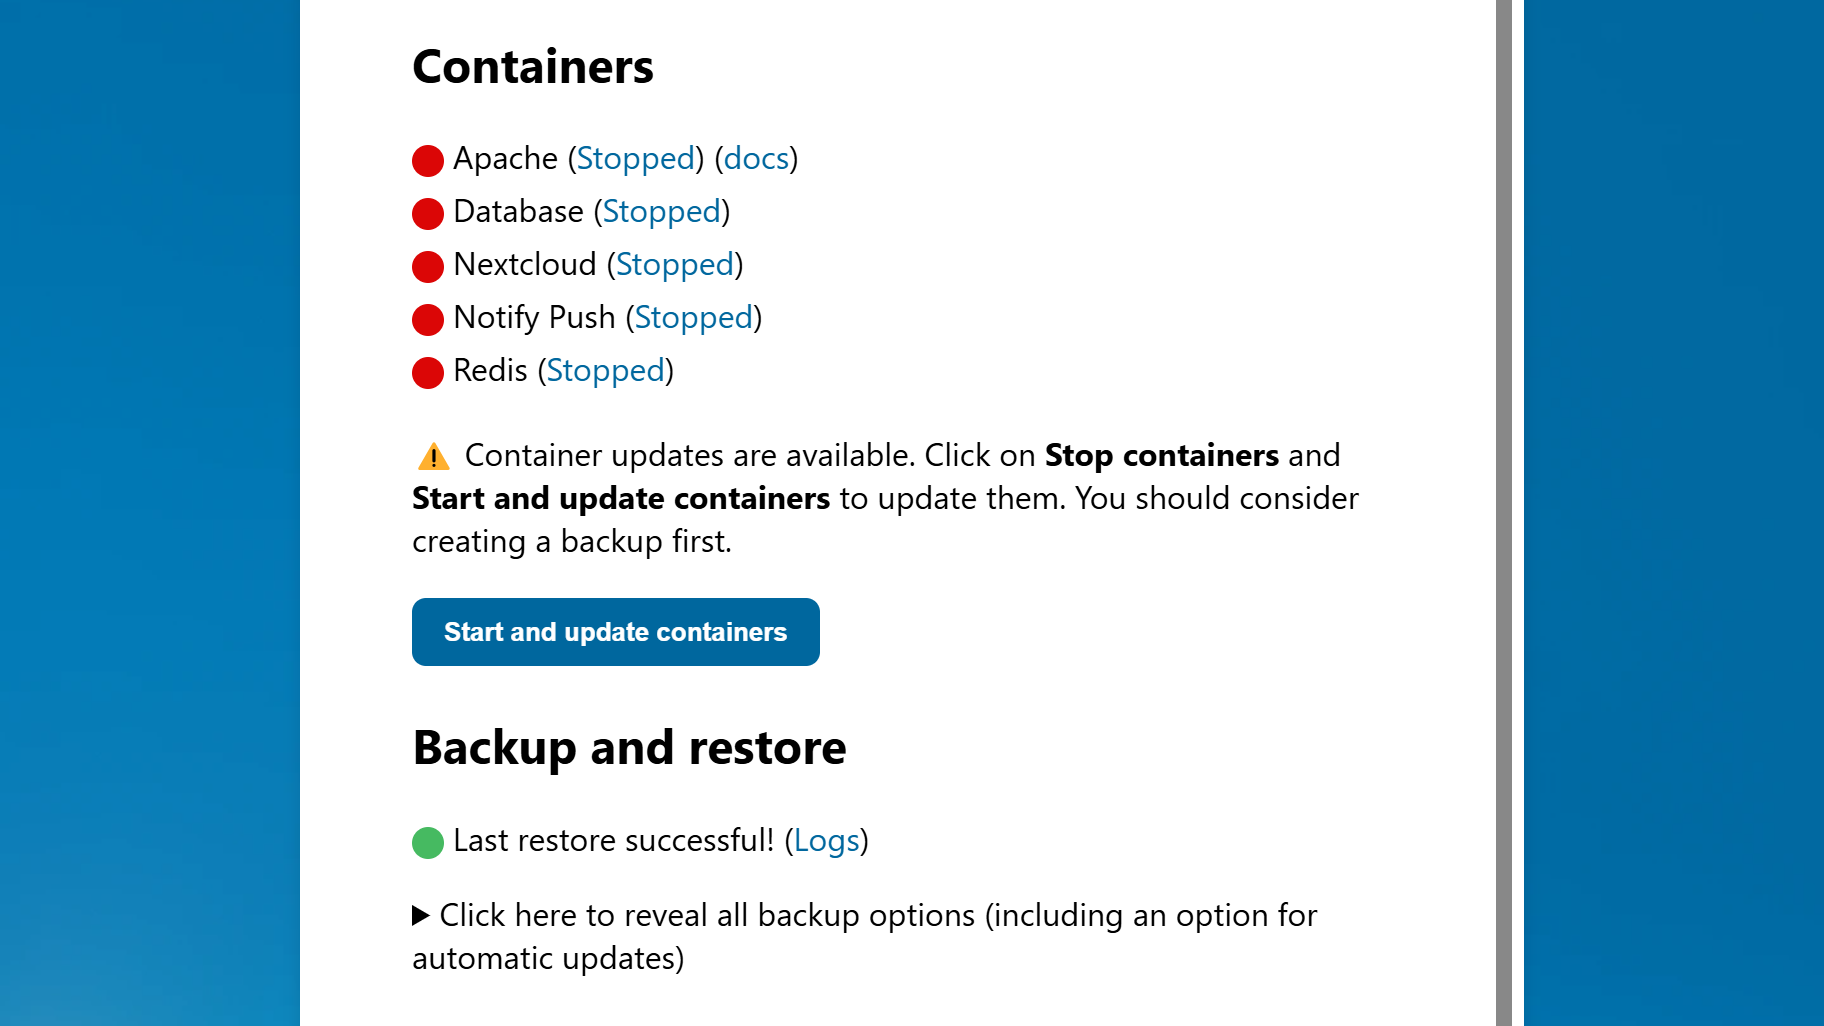Click the red status dot beside Apache
Screen dimensions: 1824x1026
(x=428, y=161)
